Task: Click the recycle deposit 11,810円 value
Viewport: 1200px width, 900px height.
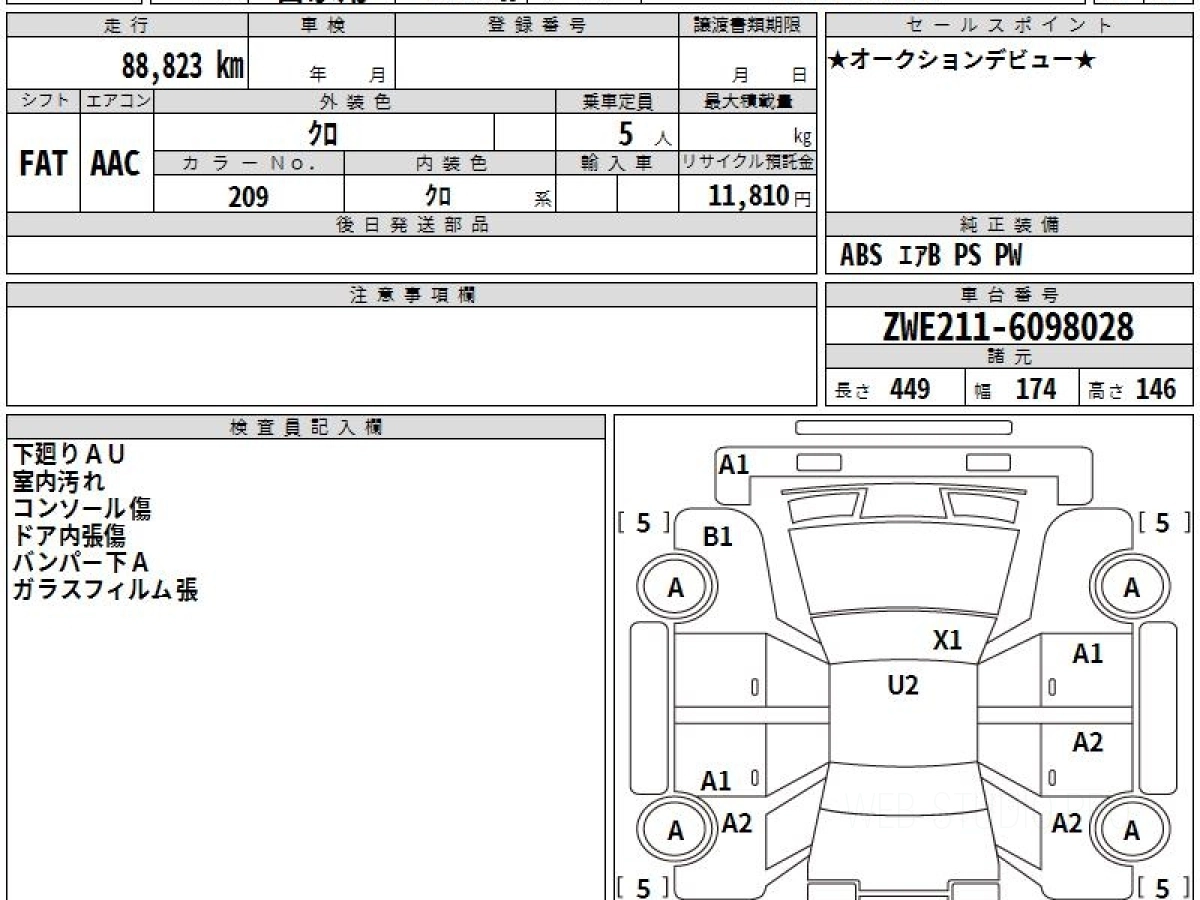Action: point(760,196)
